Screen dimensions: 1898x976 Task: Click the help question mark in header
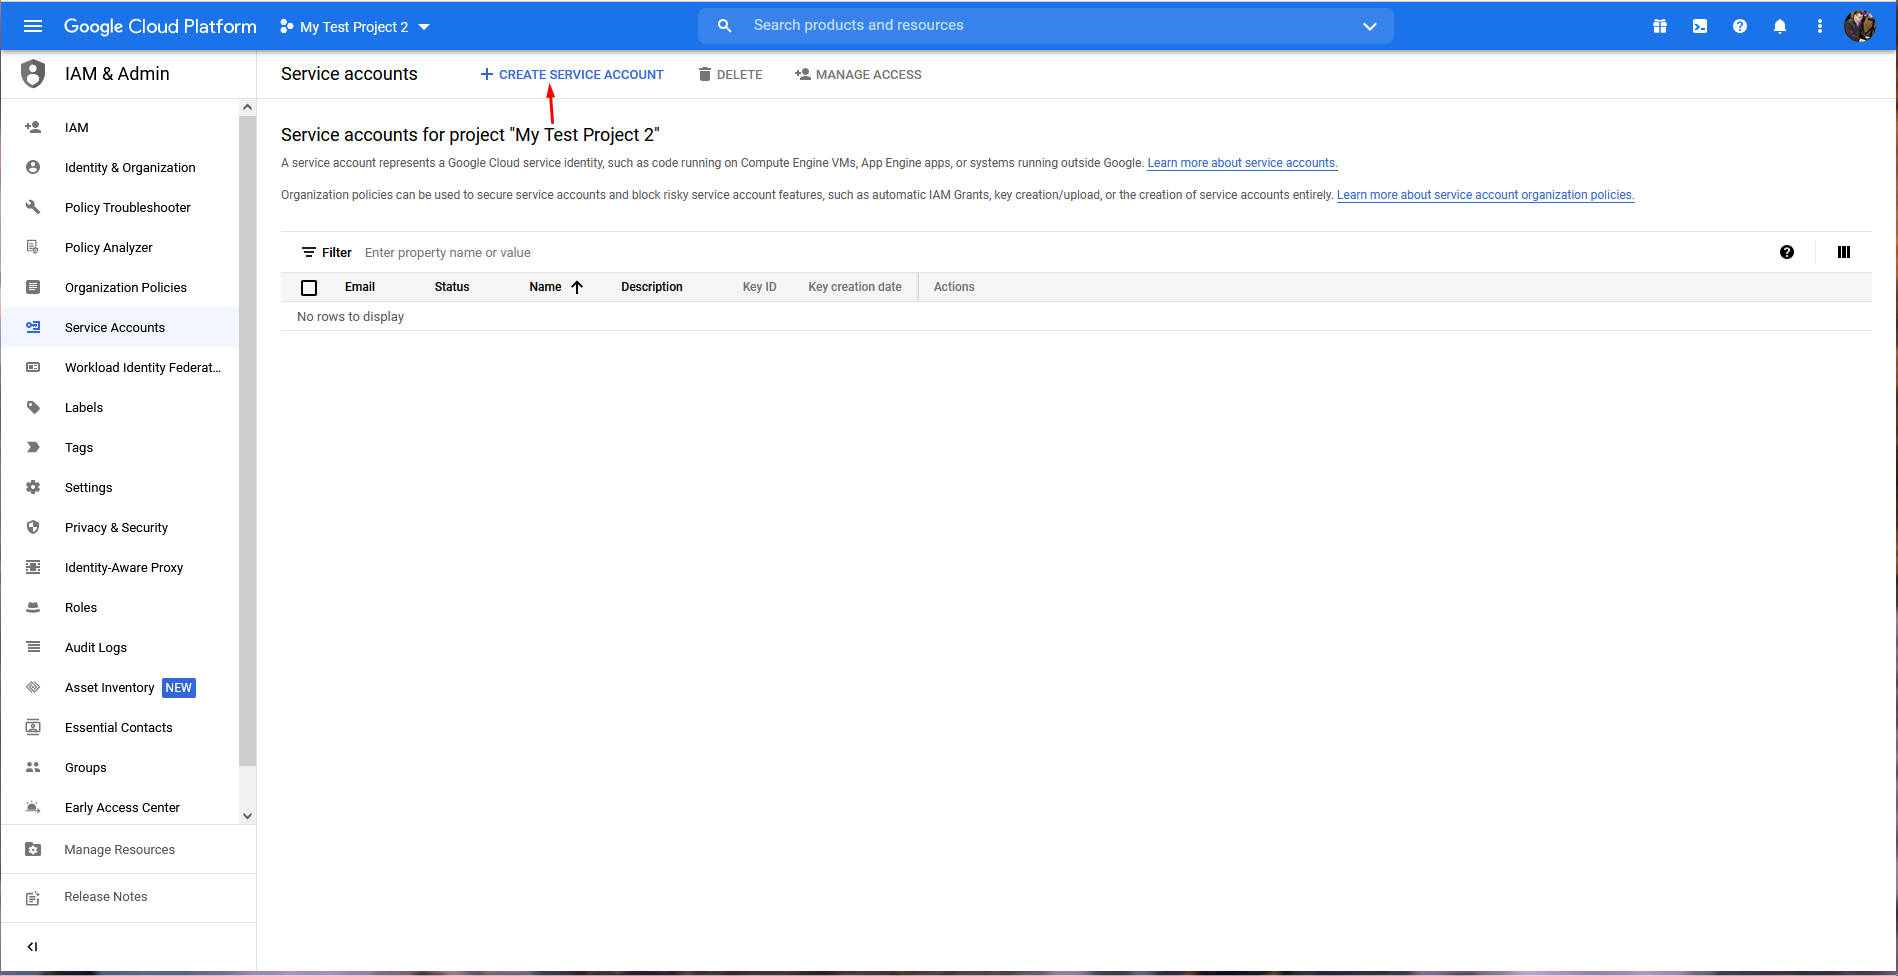pos(1740,26)
